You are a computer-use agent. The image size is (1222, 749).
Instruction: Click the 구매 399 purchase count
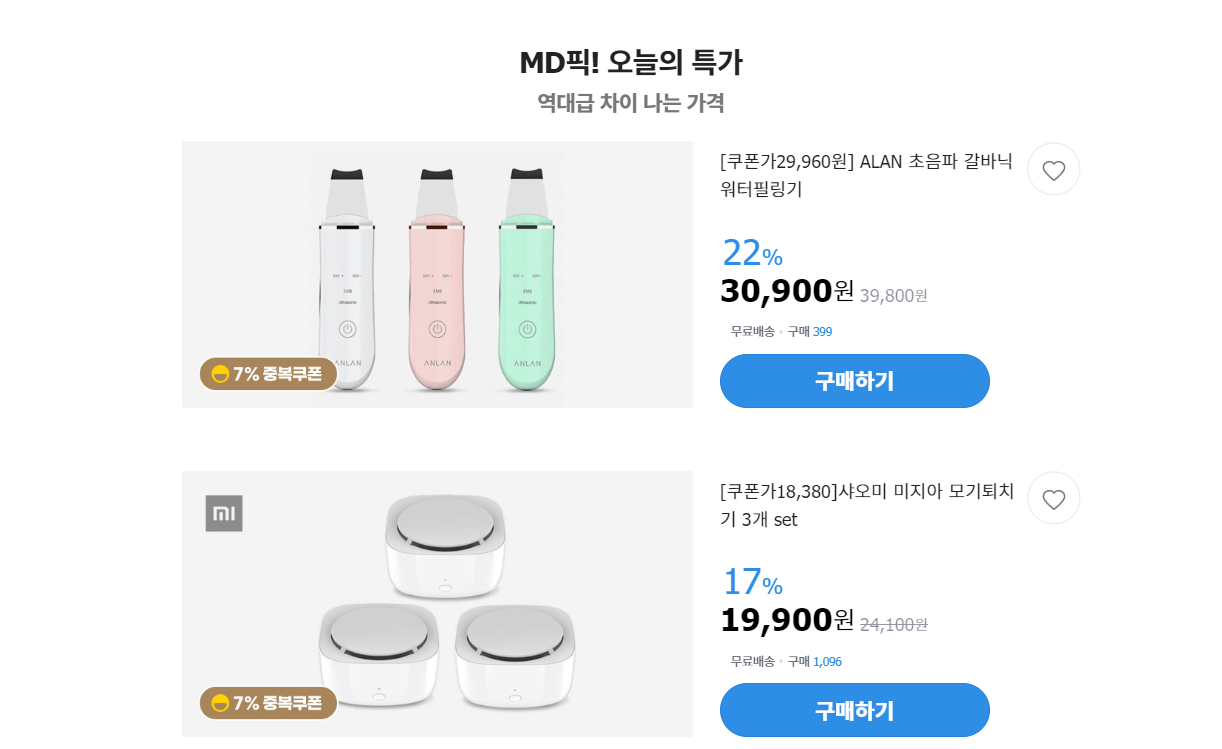pyautogui.click(x=810, y=332)
